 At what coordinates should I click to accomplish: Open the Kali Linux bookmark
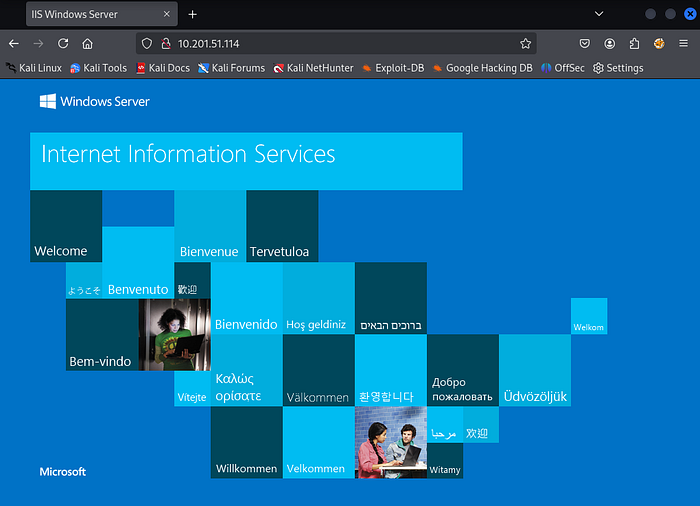34,68
